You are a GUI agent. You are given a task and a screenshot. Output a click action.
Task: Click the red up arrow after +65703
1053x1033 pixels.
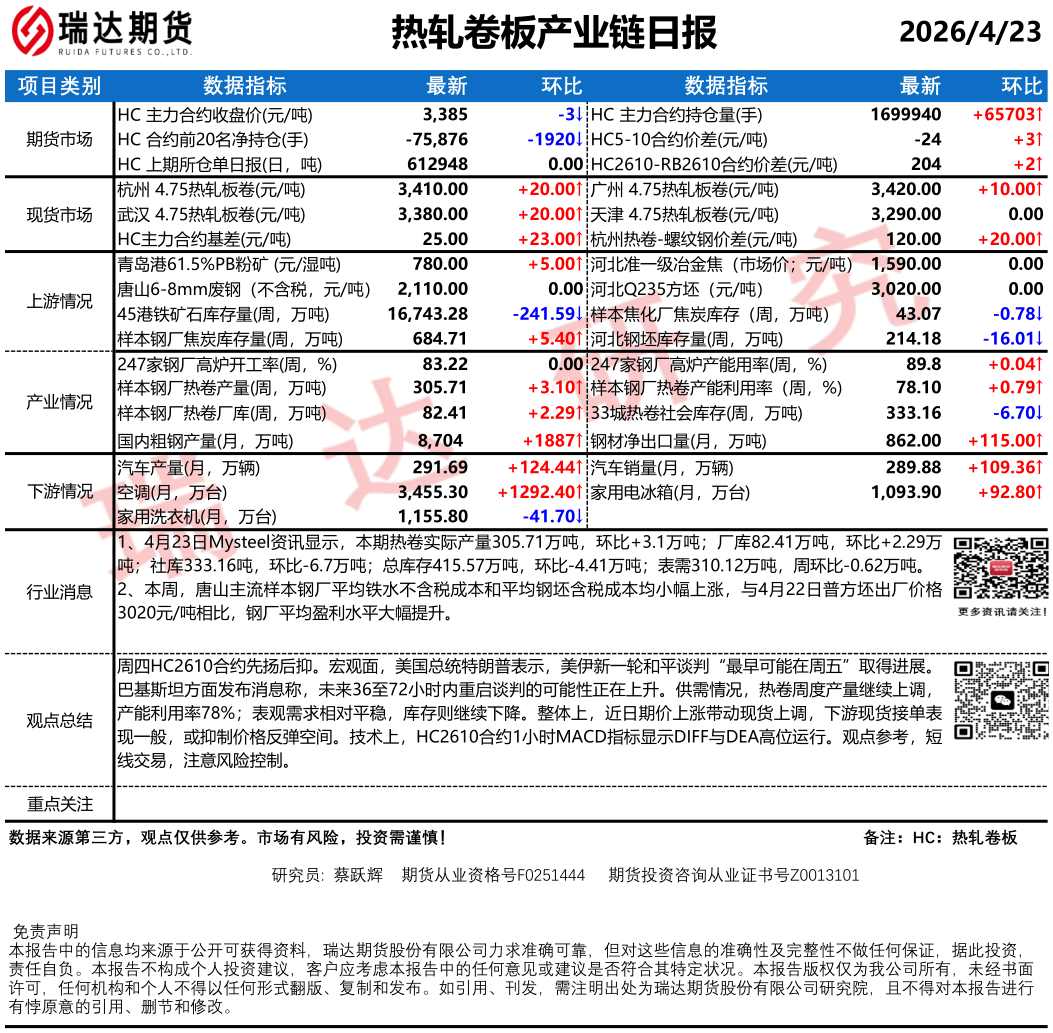pos(1040,115)
